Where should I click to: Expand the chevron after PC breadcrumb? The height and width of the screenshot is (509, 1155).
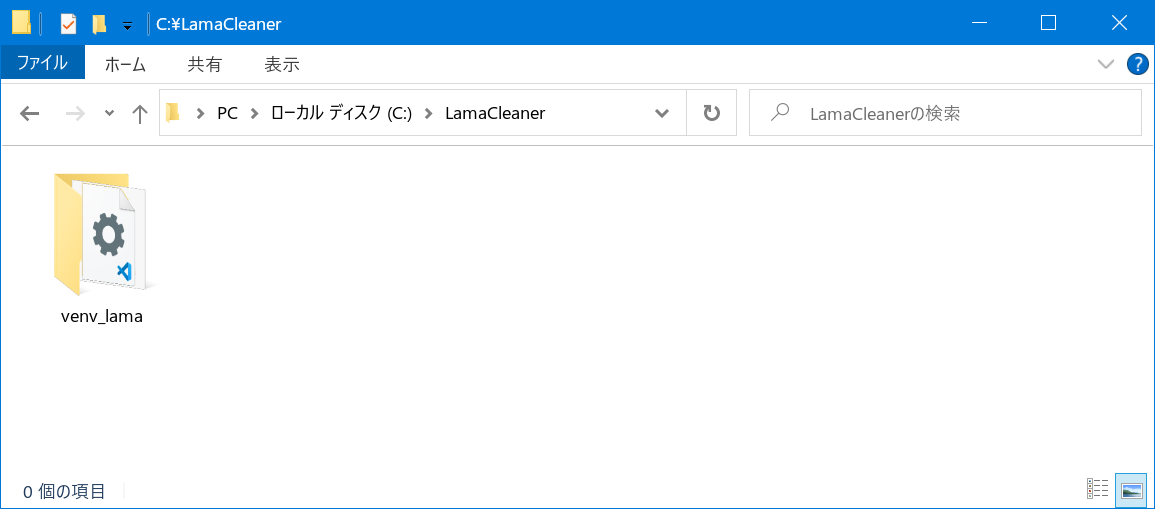point(255,113)
